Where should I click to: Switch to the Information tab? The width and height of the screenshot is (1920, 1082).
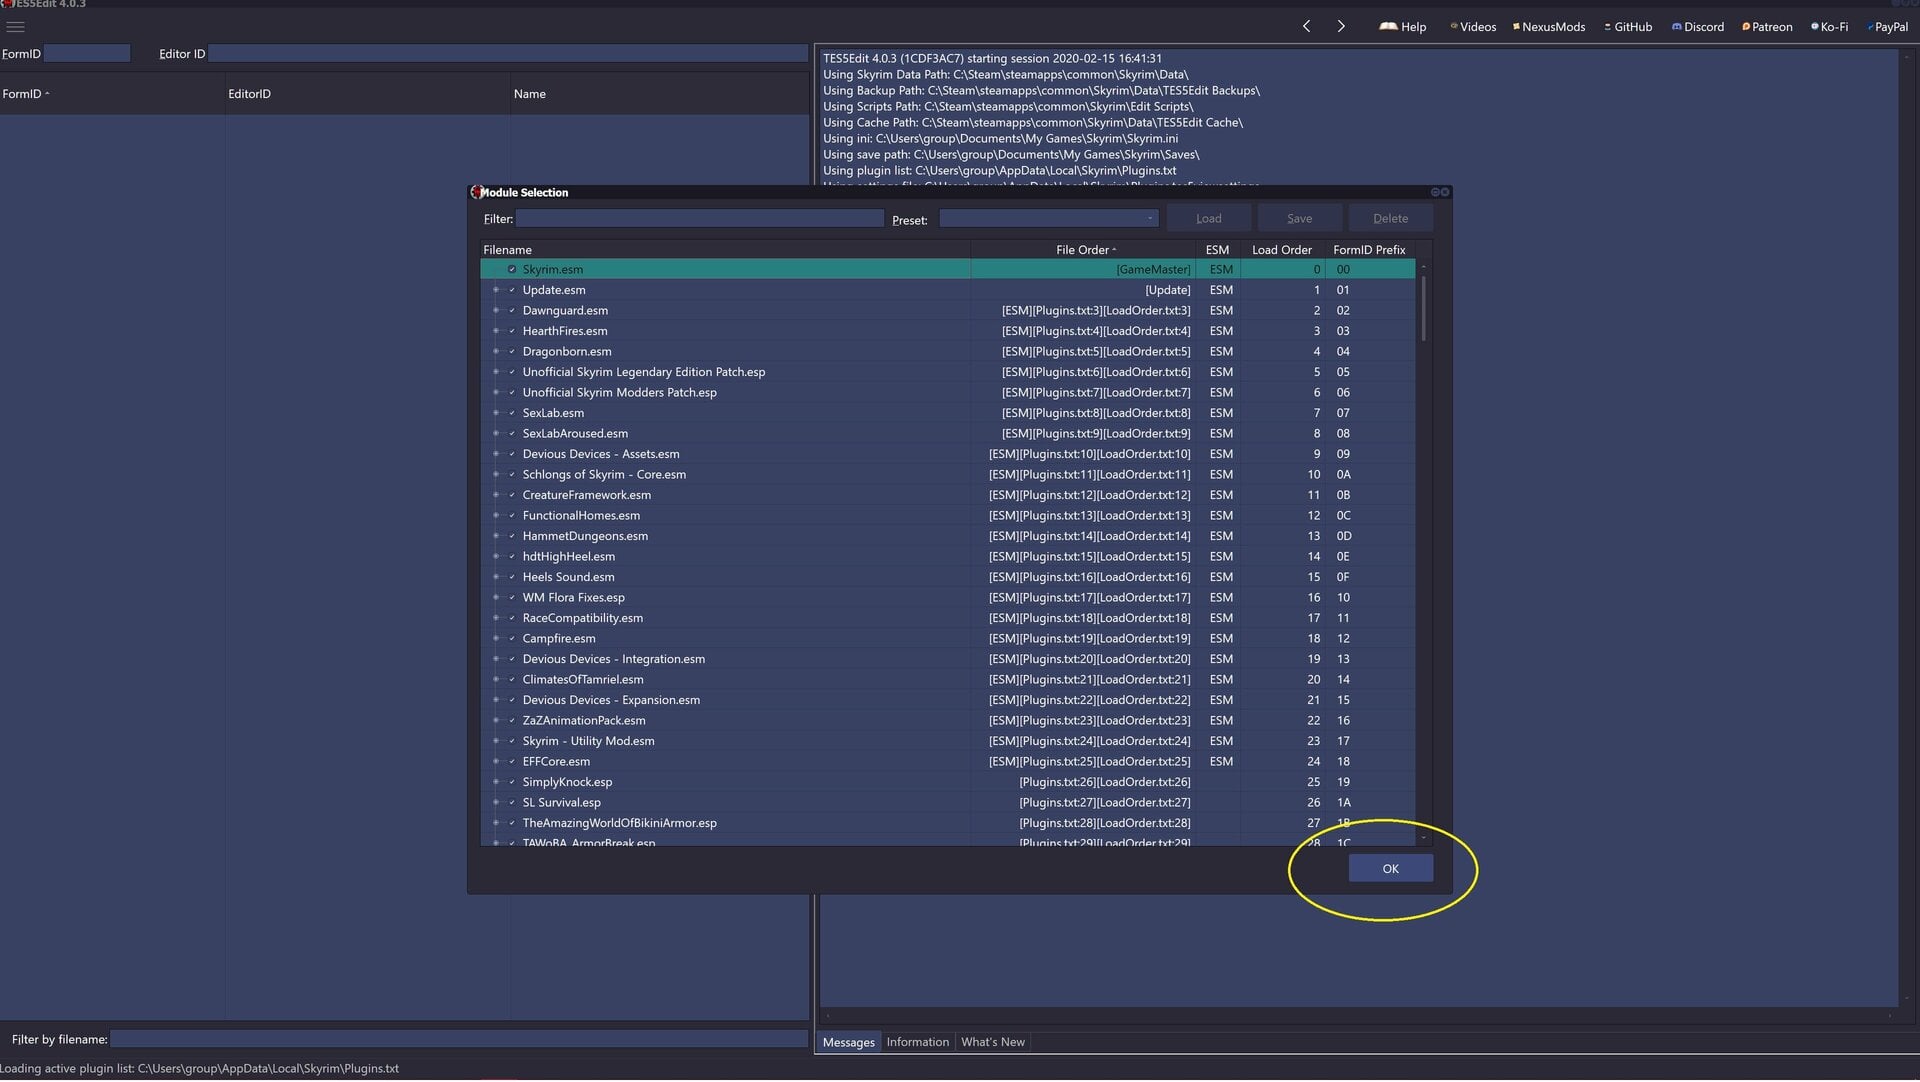[917, 1043]
